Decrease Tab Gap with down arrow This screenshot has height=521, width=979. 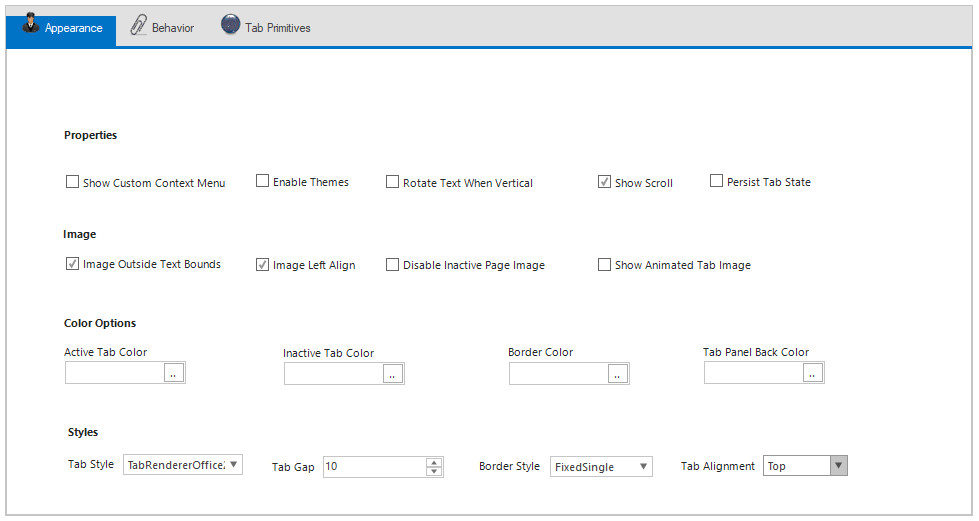coord(434,471)
